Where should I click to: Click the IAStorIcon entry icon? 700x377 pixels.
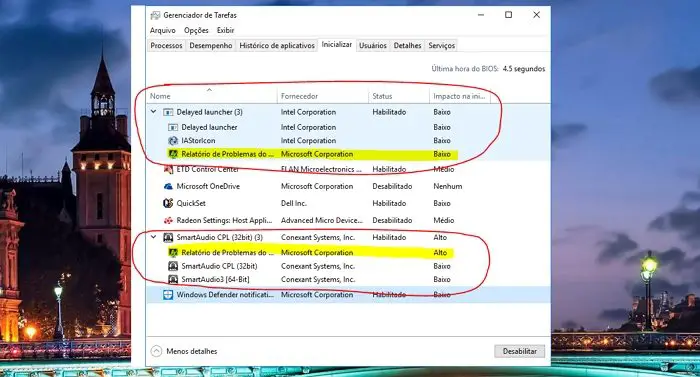(x=173, y=141)
